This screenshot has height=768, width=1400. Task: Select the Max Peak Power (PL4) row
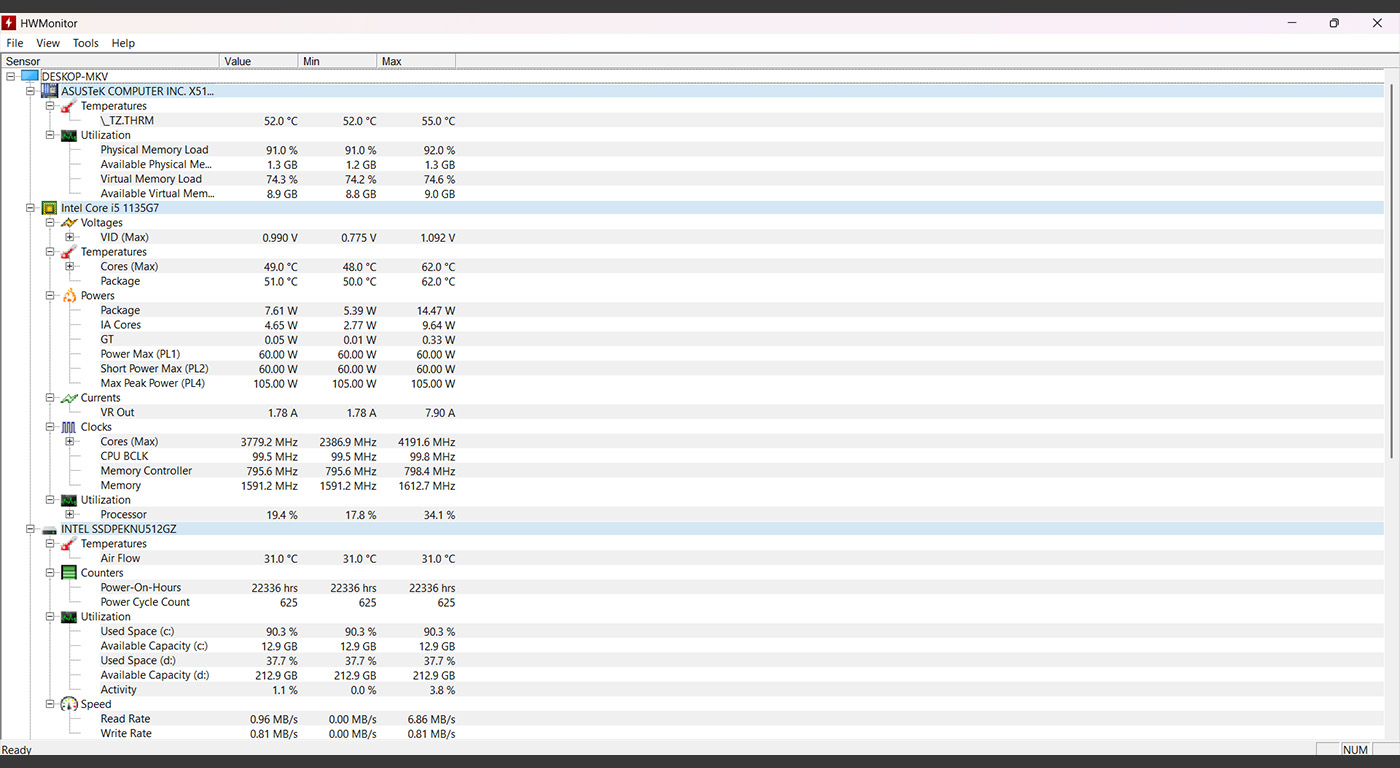pyautogui.click(x=691, y=383)
